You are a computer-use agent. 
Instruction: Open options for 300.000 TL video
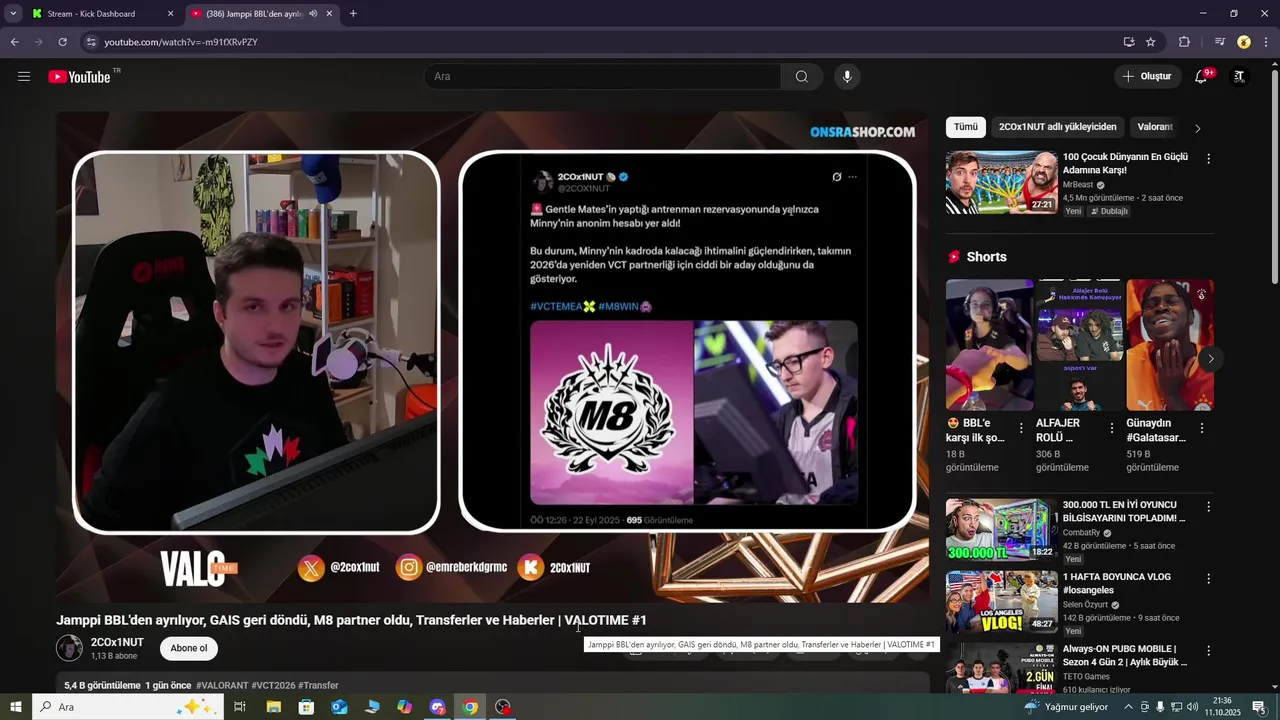tap(1208, 507)
